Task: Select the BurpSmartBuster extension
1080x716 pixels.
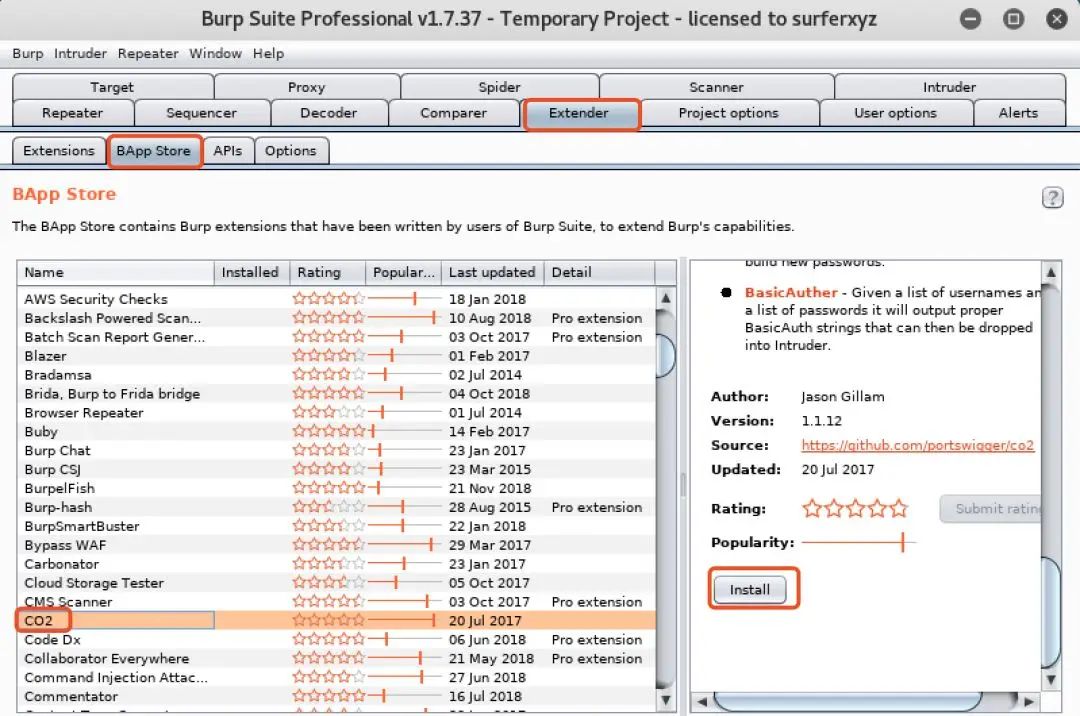Action: pos(336,526)
